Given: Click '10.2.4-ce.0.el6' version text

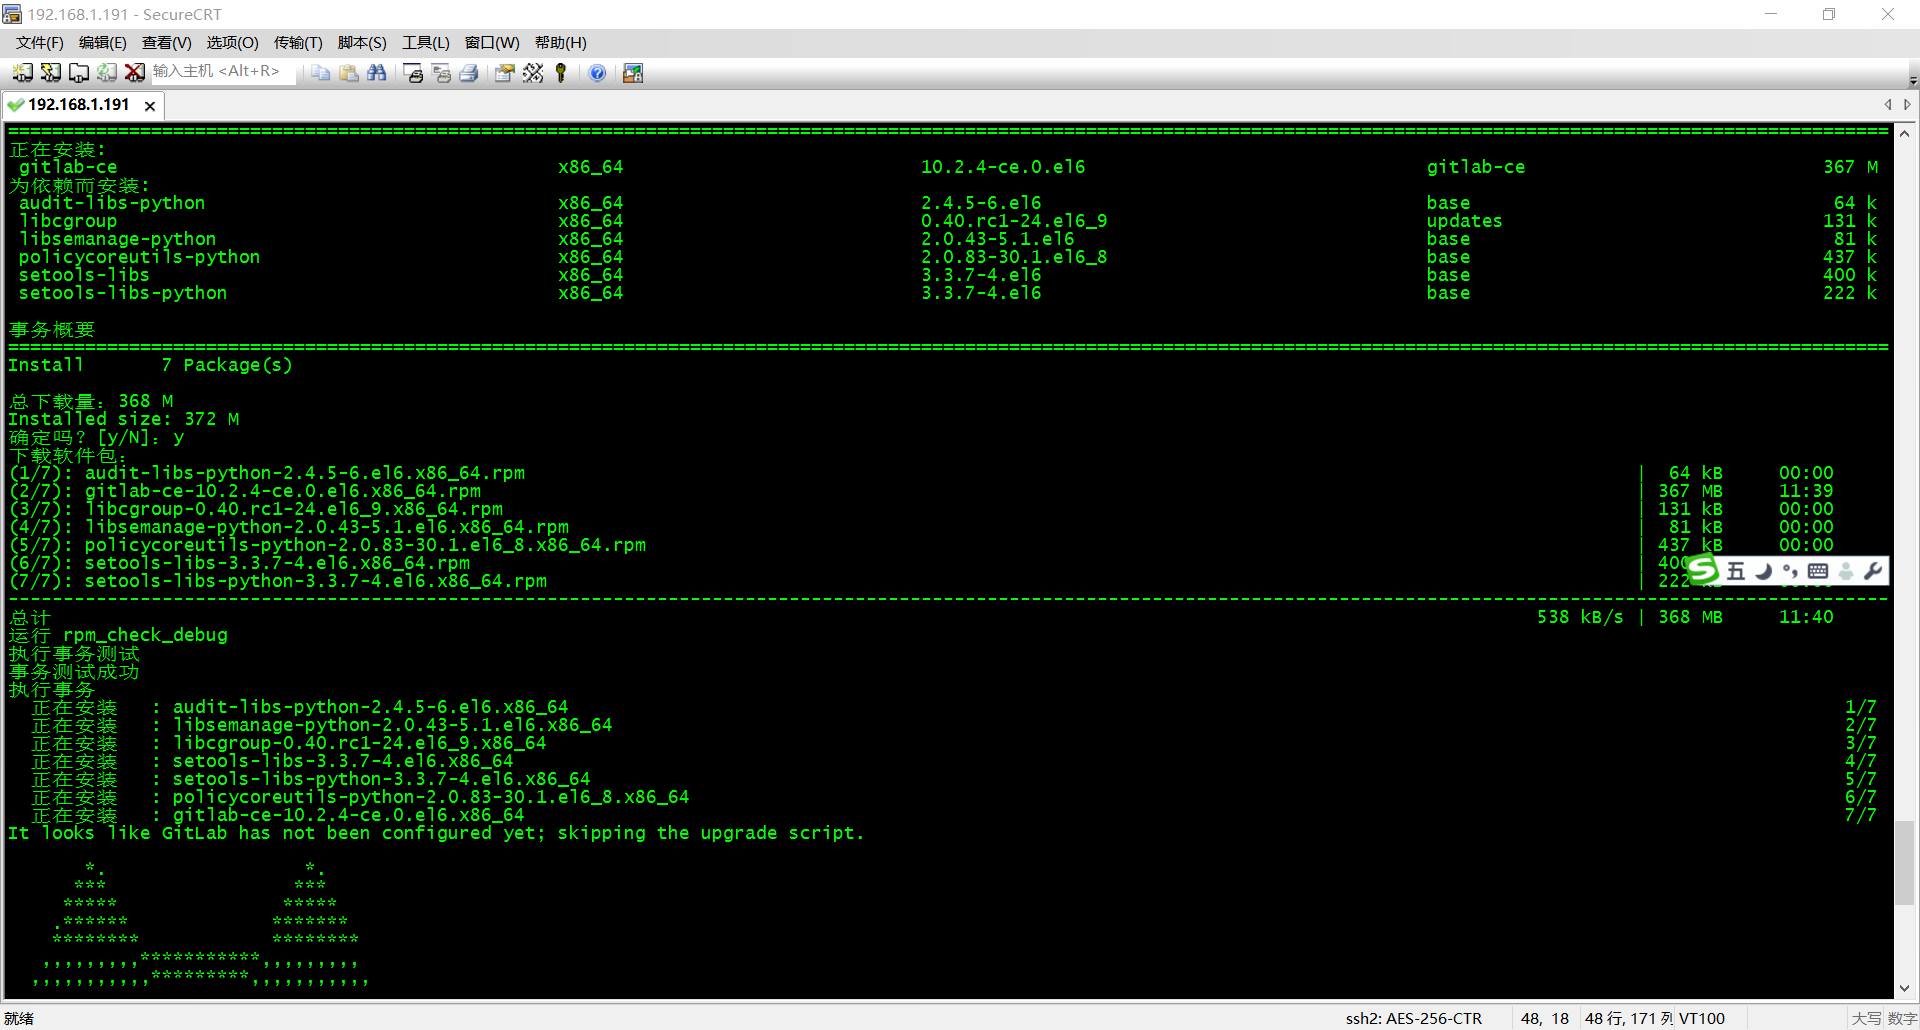Looking at the screenshot, I should pyautogui.click(x=1003, y=167).
